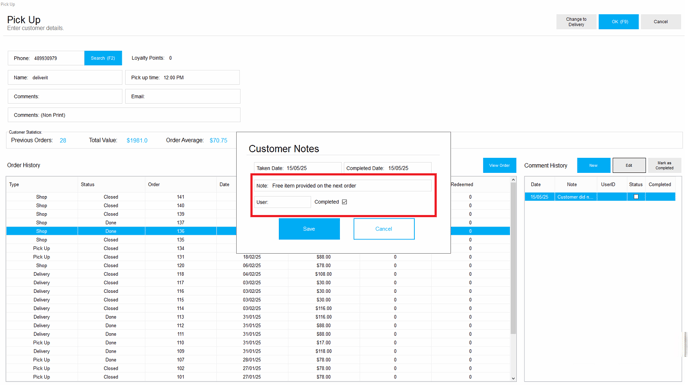The width and height of the screenshot is (688, 387).
Task: Click the User field in Customer Notes
Action: click(282, 202)
